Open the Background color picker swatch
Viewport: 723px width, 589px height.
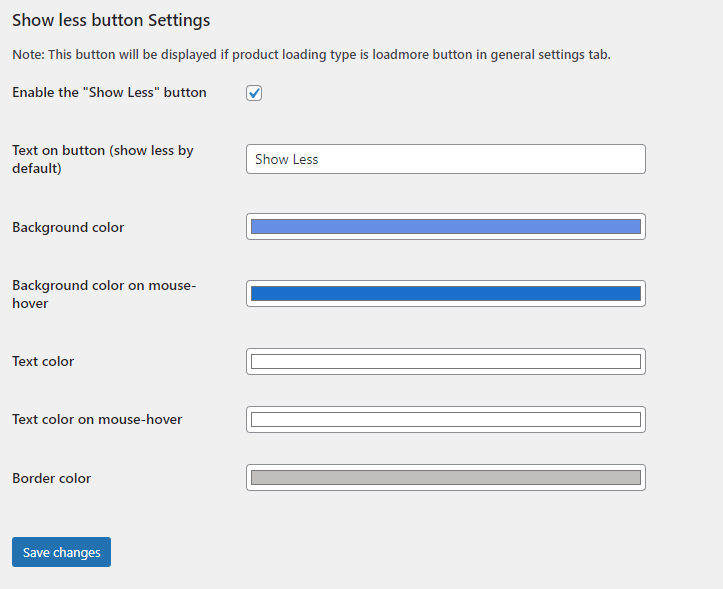click(445, 227)
